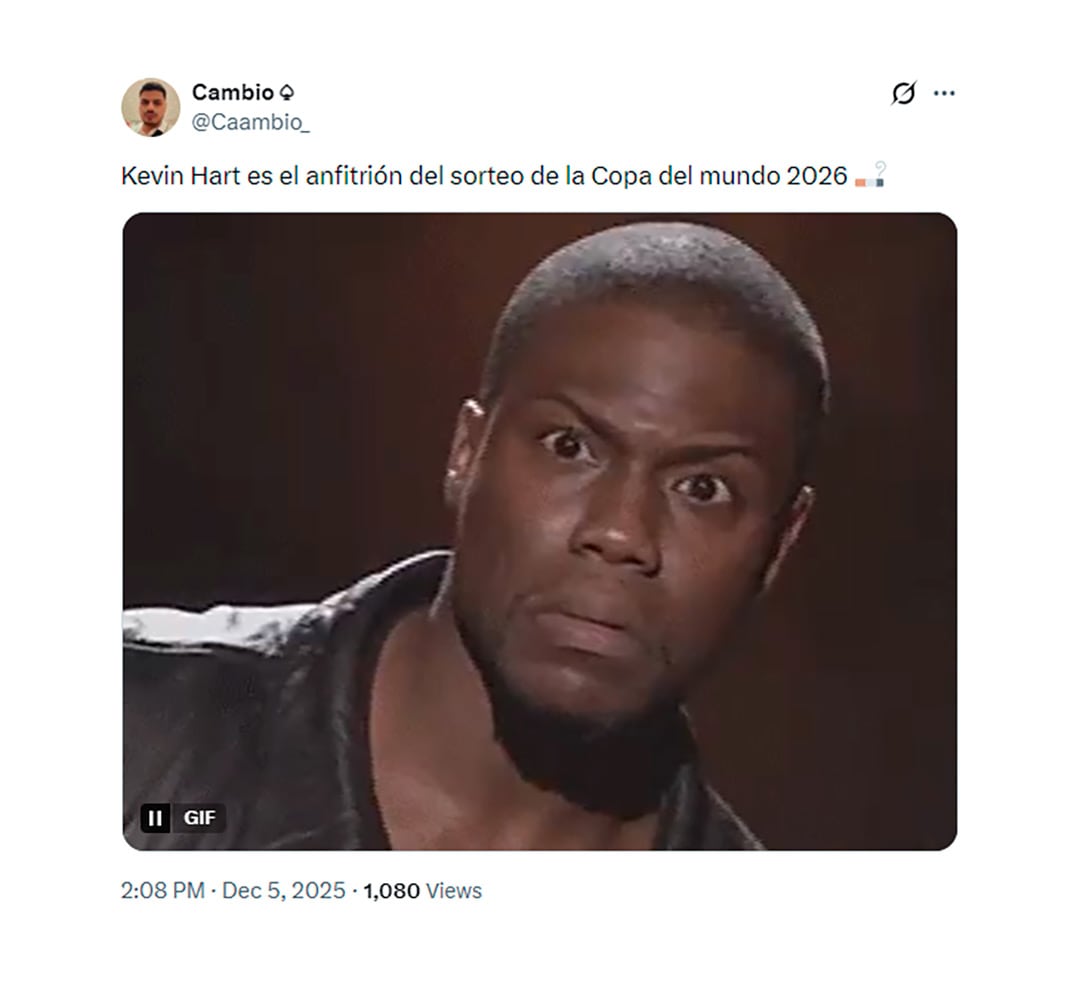Click the spade symbol beside Cambio
1080x984 pixels.
click(x=287, y=92)
